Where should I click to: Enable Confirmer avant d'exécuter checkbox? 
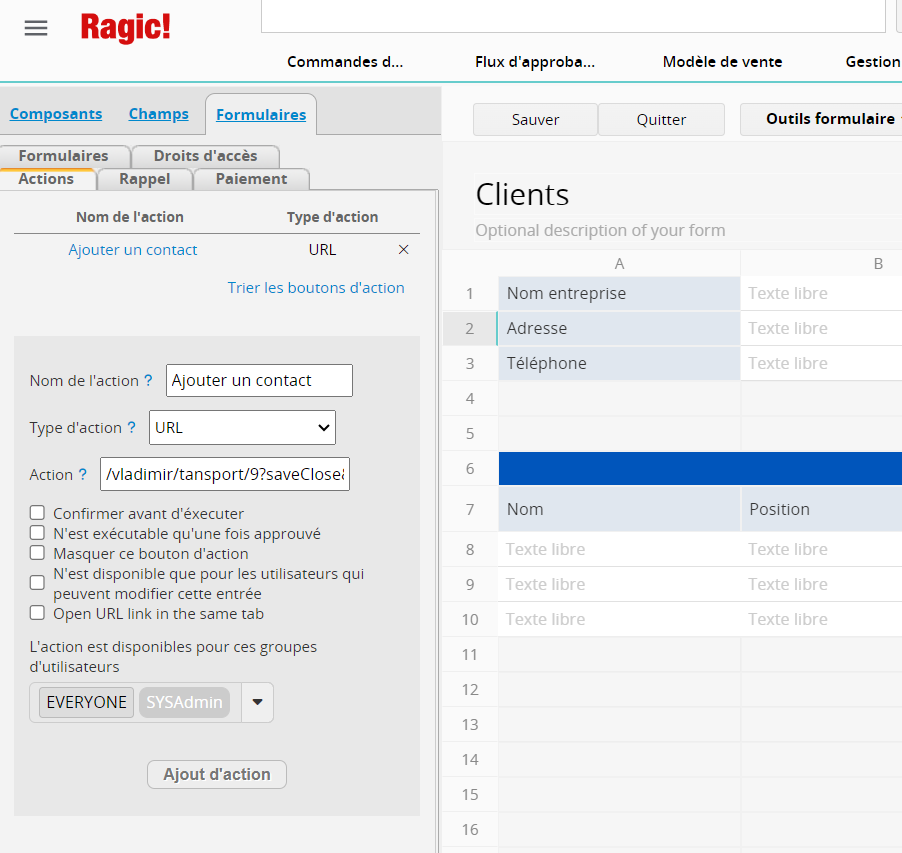pyautogui.click(x=37, y=514)
